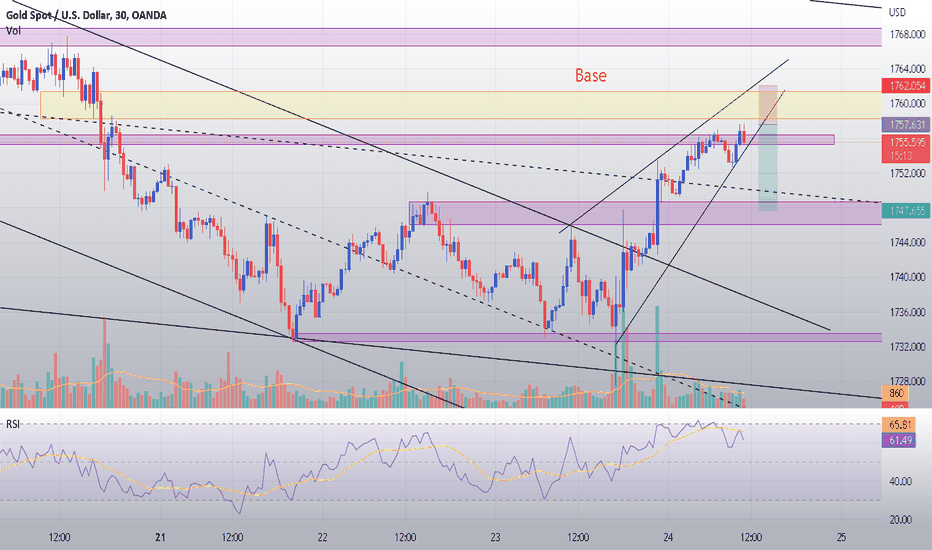The width and height of the screenshot is (932, 550).
Task: Click the purple 61.49 RSI value tag
Action: 899,440
